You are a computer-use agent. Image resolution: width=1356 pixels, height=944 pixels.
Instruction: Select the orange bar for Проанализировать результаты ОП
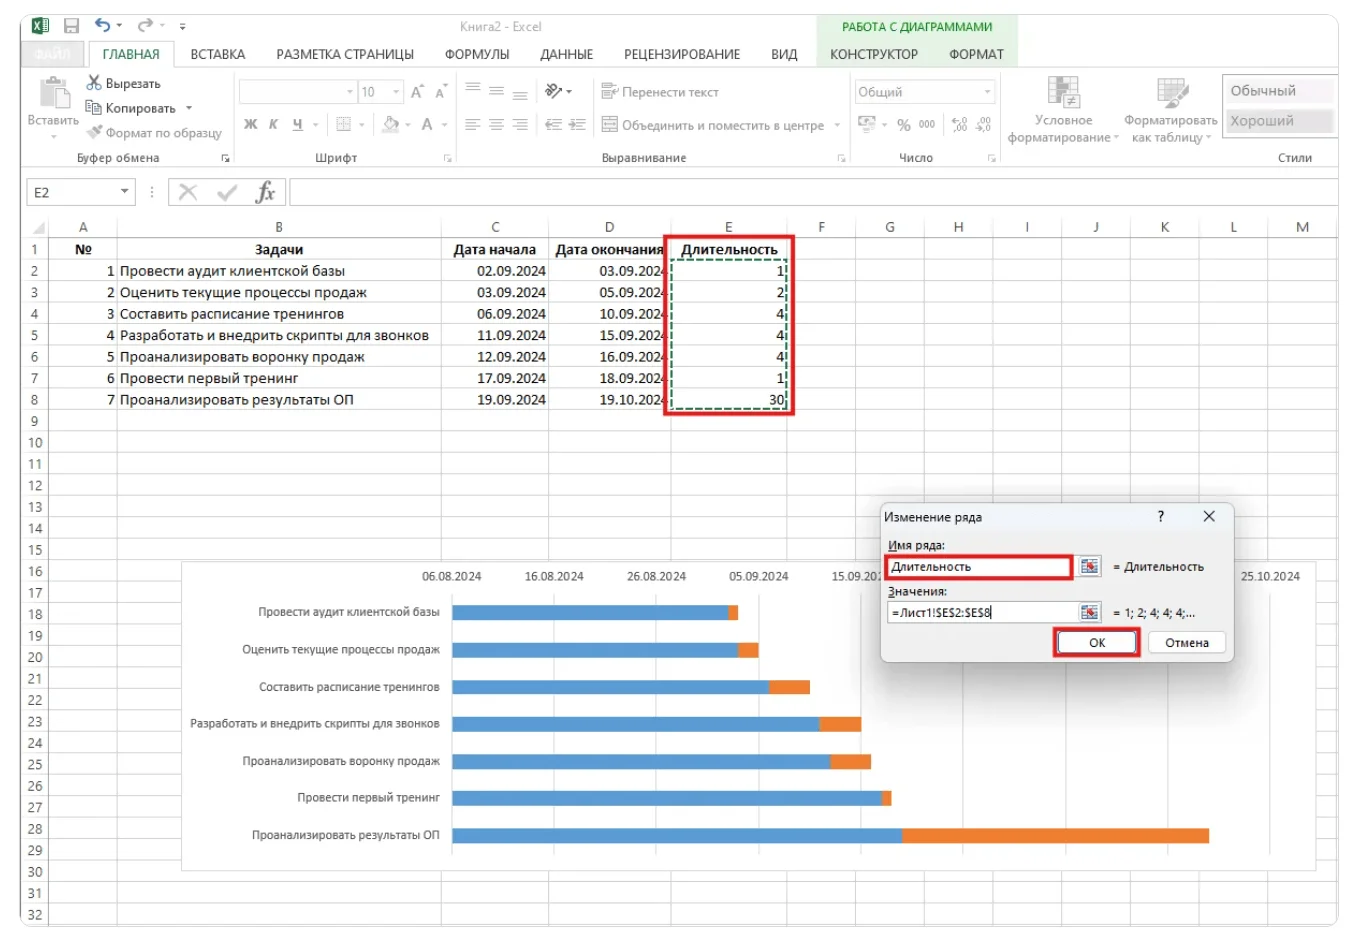1055,835
